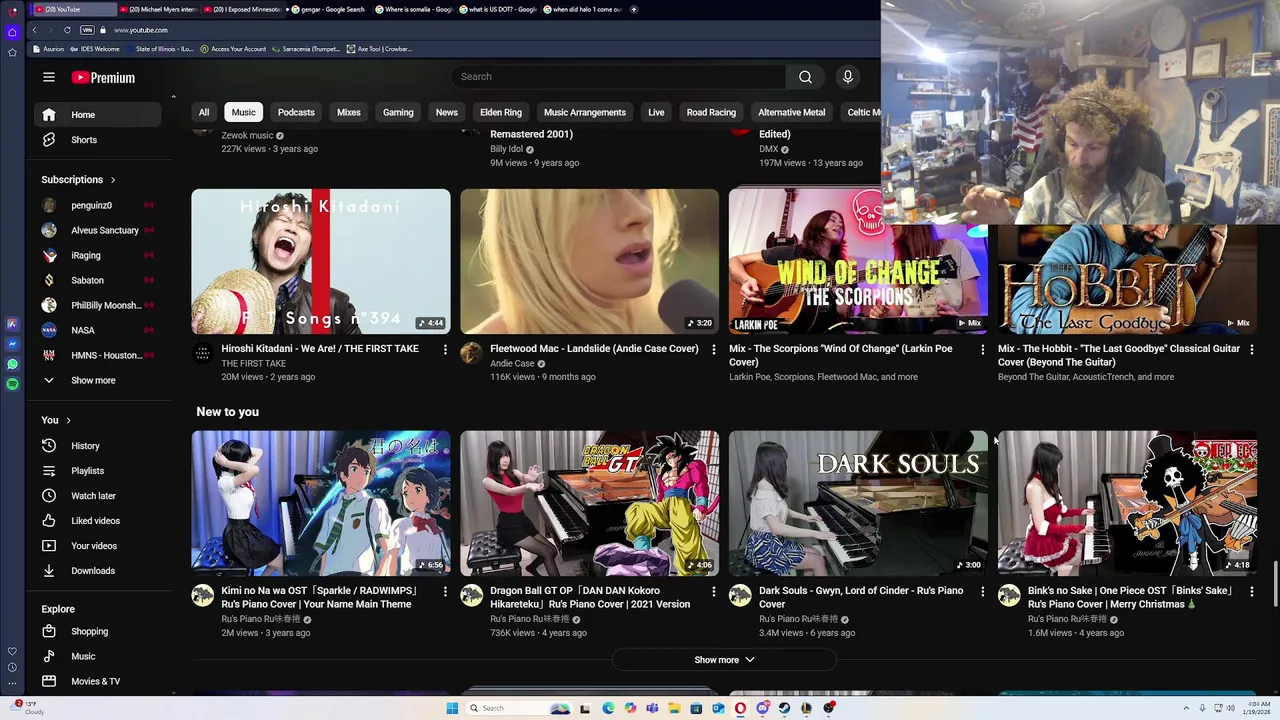Select the Mixes filter chip
Viewport: 1280px width, 720px height.
tap(349, 113)
